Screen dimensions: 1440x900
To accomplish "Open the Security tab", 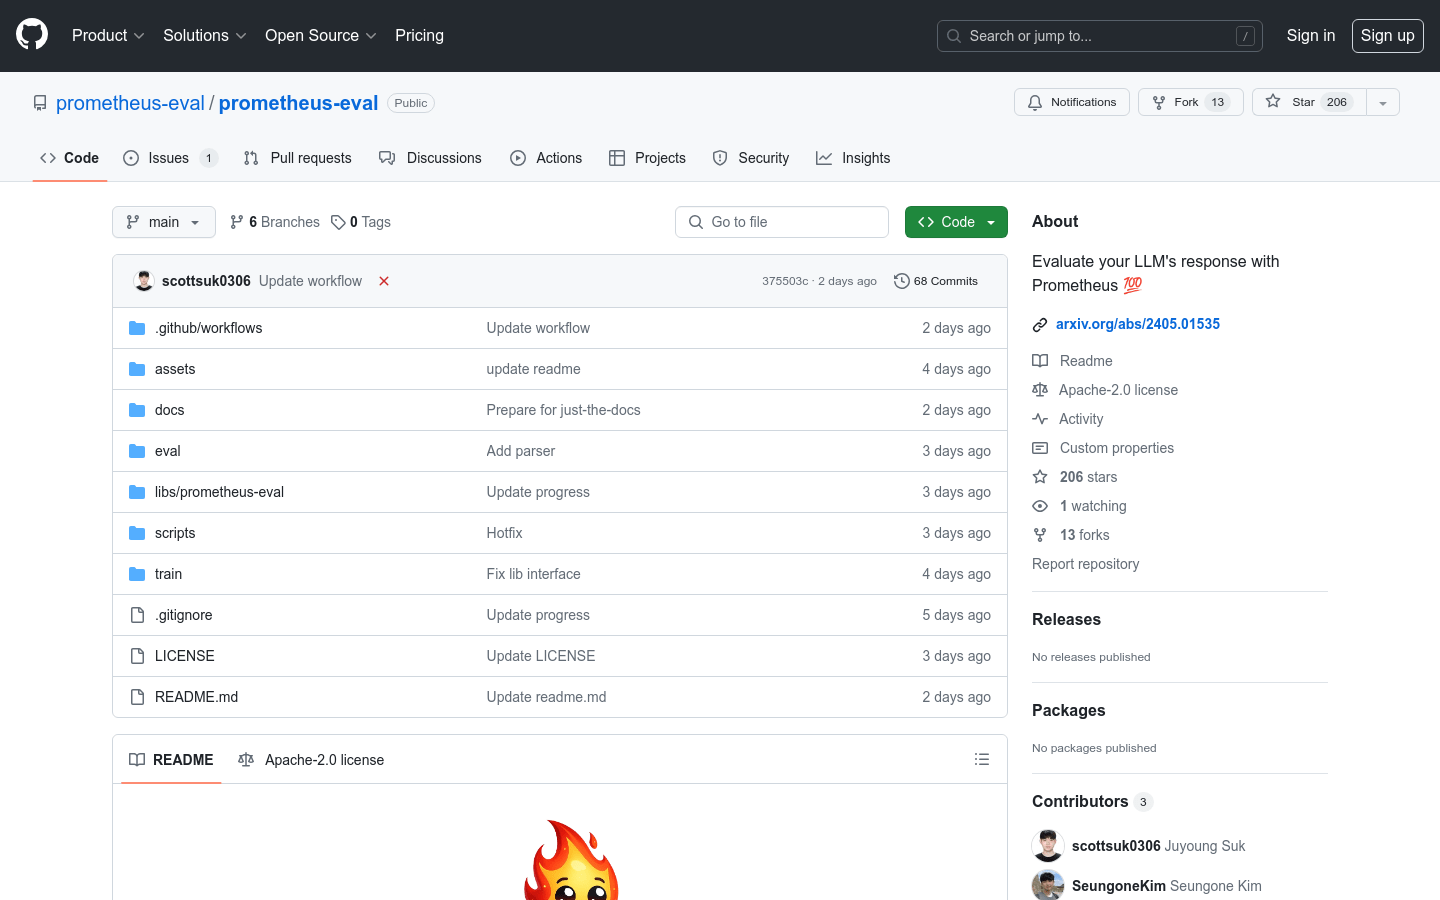I will (x=751, y=158).
